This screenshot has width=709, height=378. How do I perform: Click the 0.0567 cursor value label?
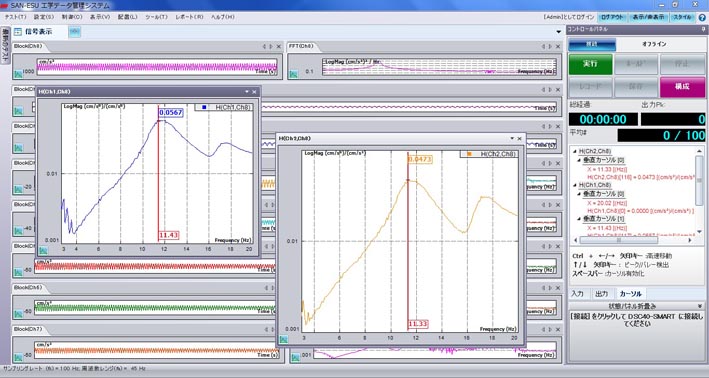(x=170, y=112)
